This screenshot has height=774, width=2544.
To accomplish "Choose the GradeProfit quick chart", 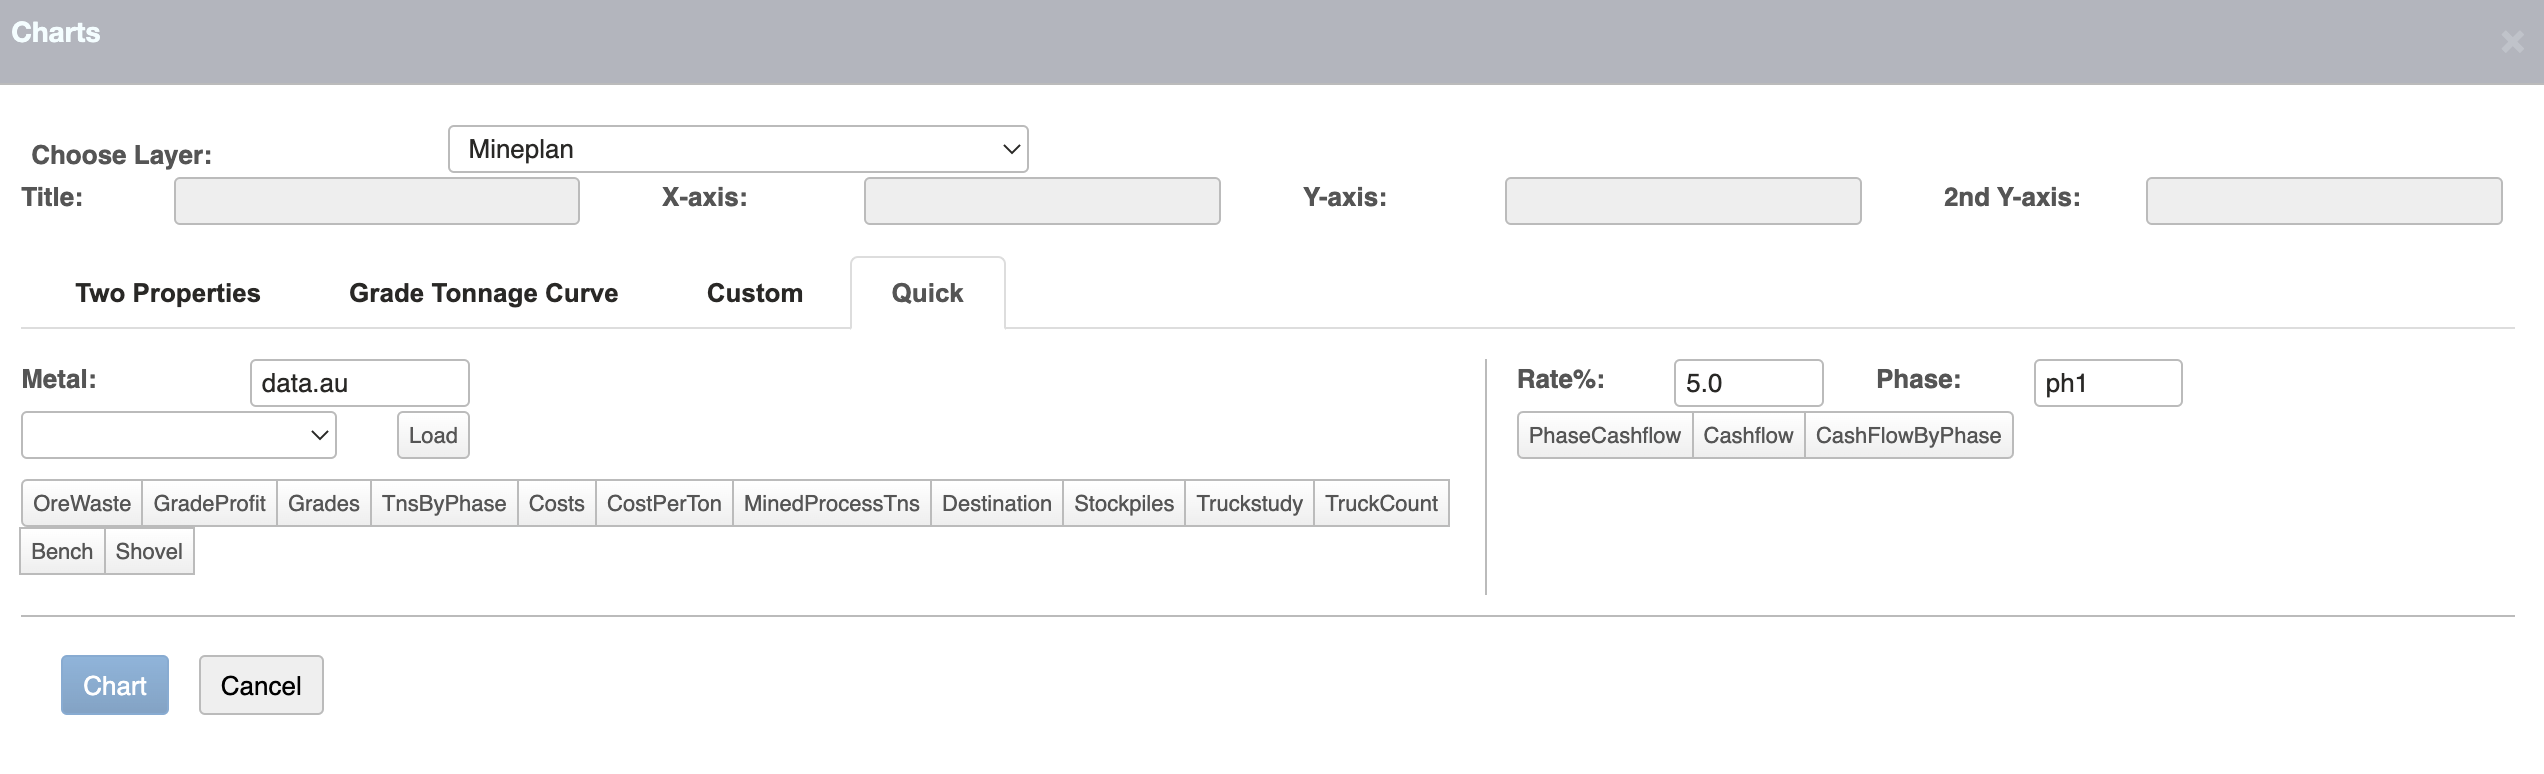I will (x=209, y=503).
